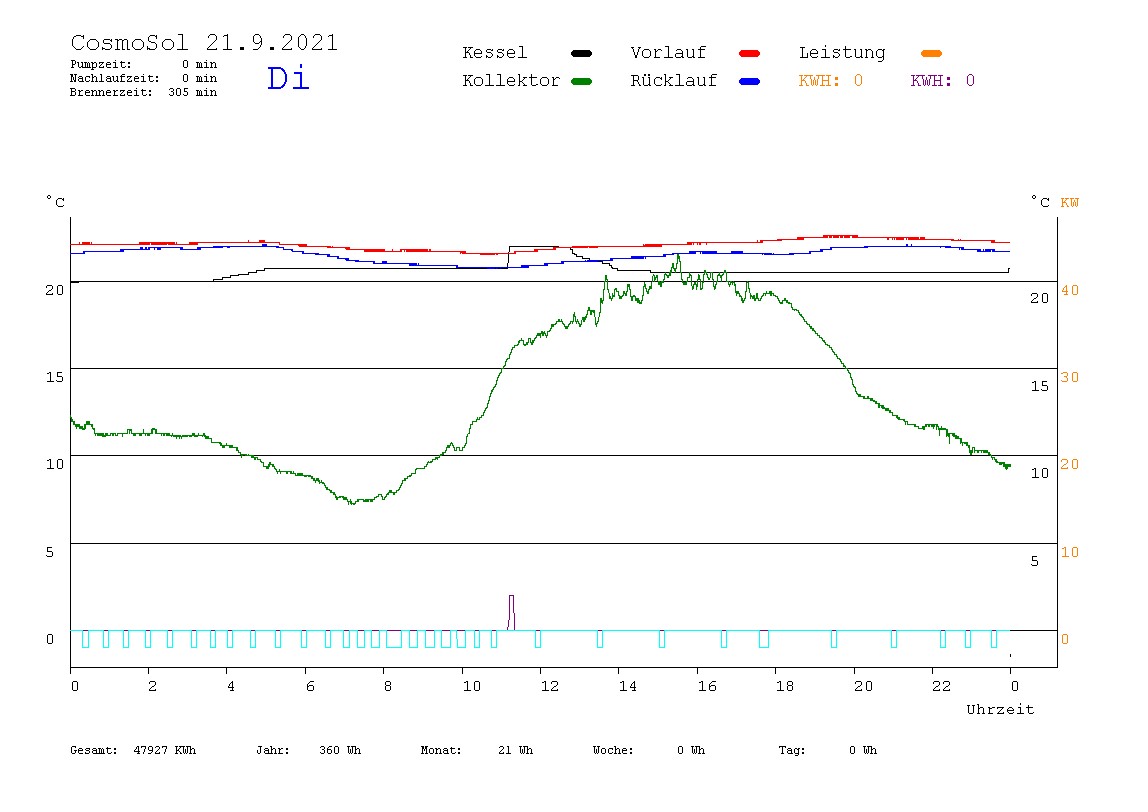Click the Monat label in the footer
This screenshot has height=812, width=1148.
pos(441,750)
